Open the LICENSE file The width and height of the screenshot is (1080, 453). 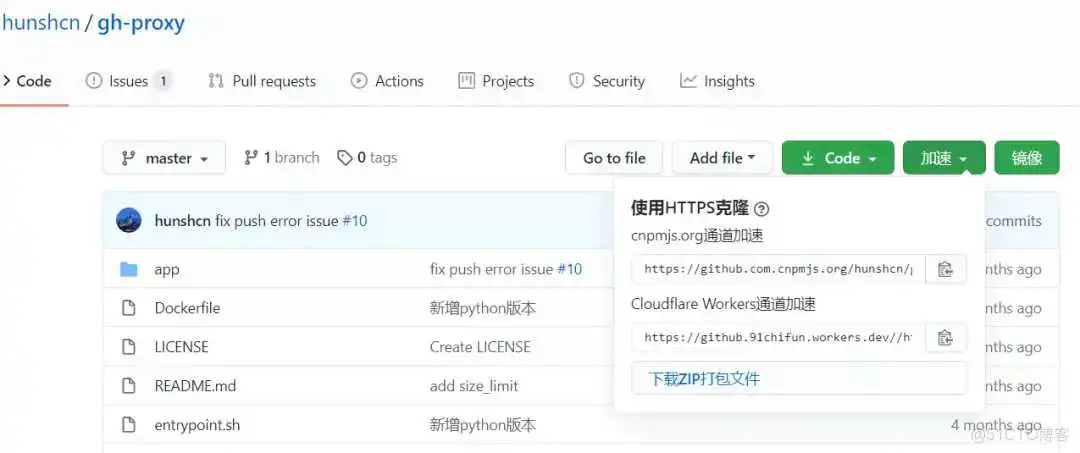[182, 347]
